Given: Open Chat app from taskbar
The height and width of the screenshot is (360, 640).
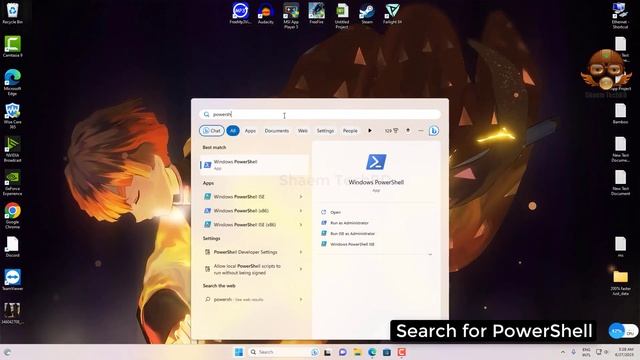Looking at the screenshot, I should click(342, 352).
